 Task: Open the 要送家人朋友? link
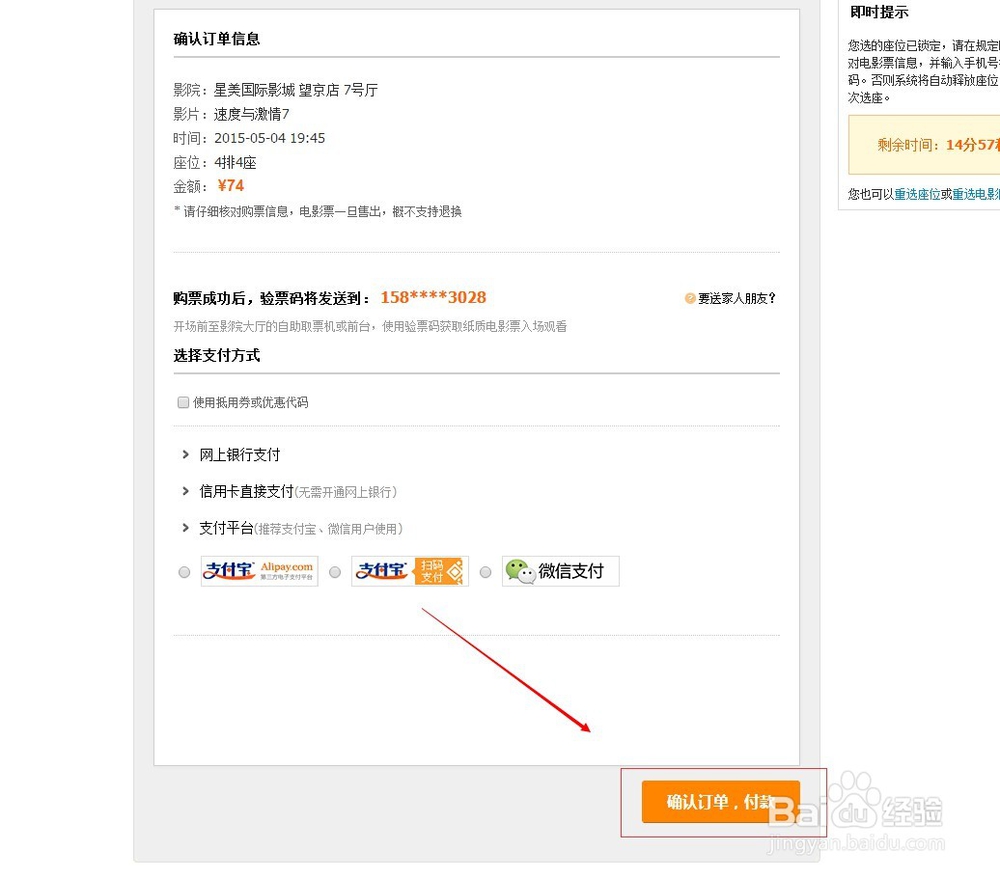click(x=737, y=298)
